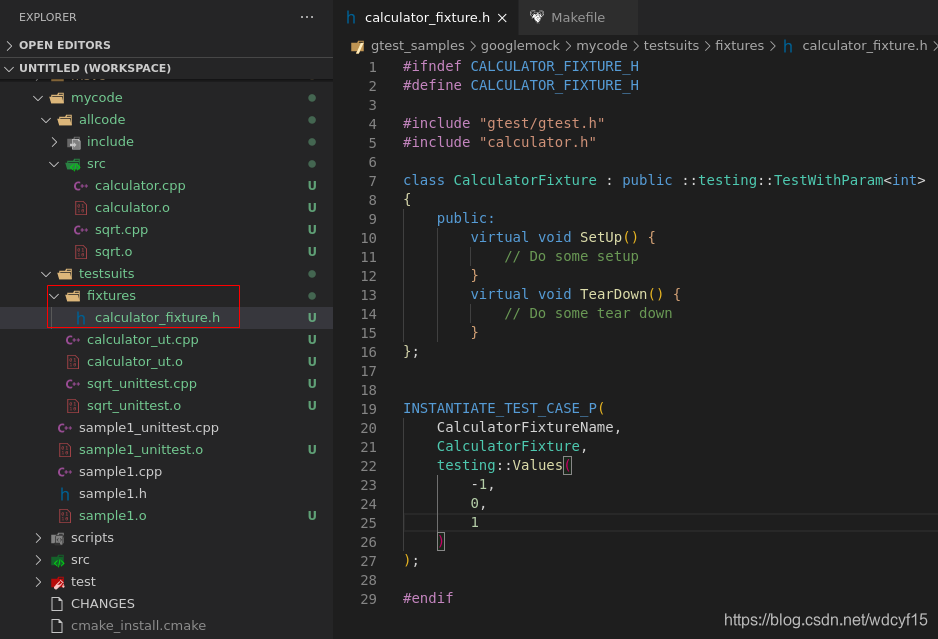
Task: Click fixtures in the breadcrumb
Action: pyautogui.click(x=739, y=45)
